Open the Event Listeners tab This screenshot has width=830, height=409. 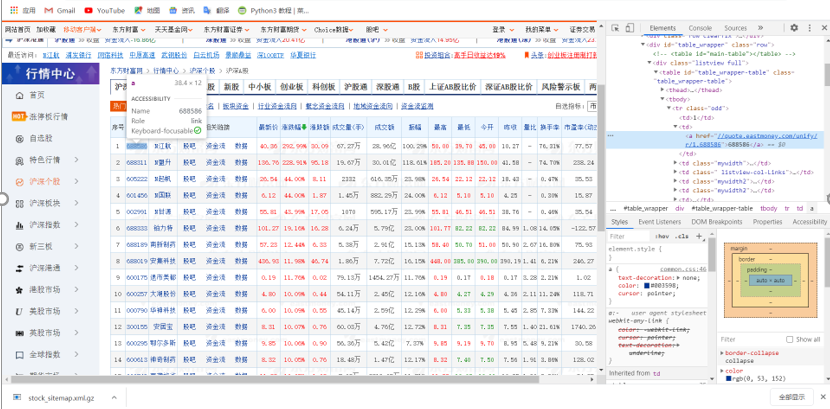(660, 222)
